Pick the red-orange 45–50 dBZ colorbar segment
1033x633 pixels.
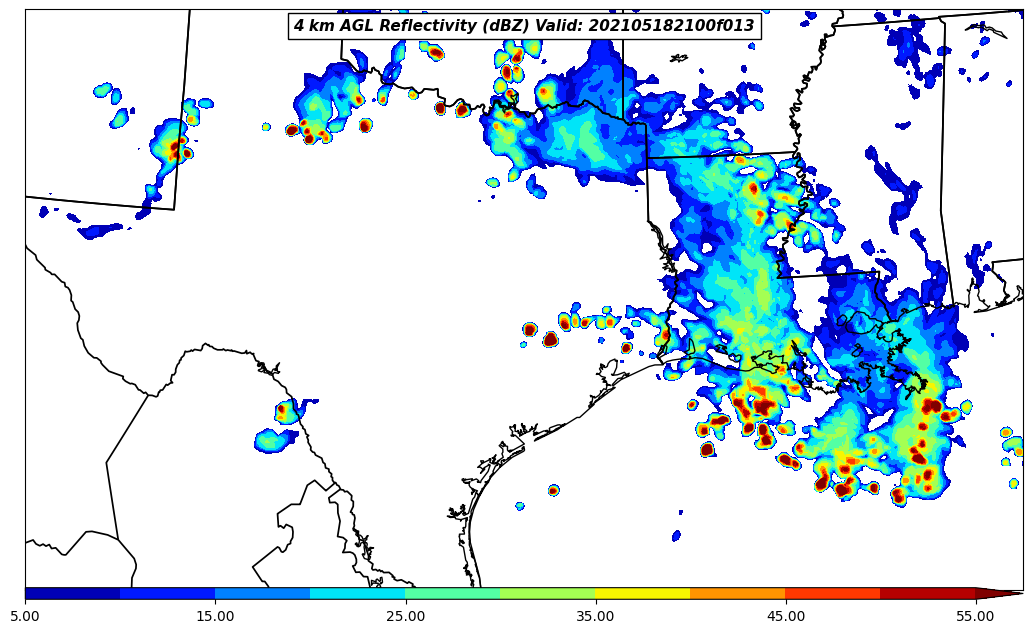tap(832, 593)
